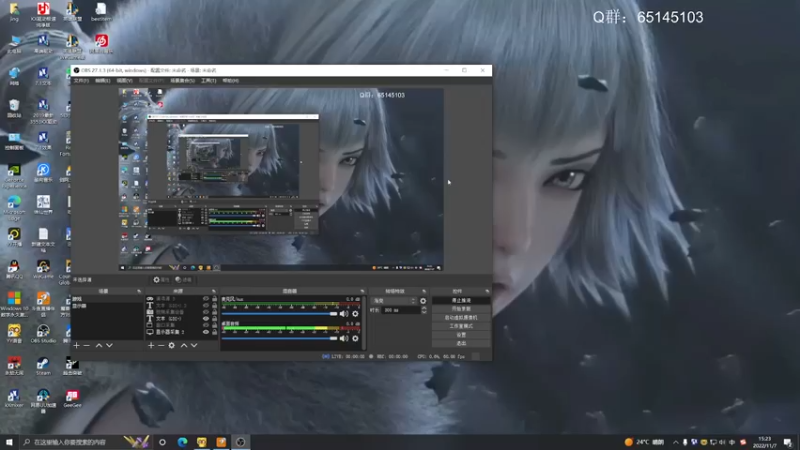Click the OBS icon on the taskbar

[x=240, y=442]
